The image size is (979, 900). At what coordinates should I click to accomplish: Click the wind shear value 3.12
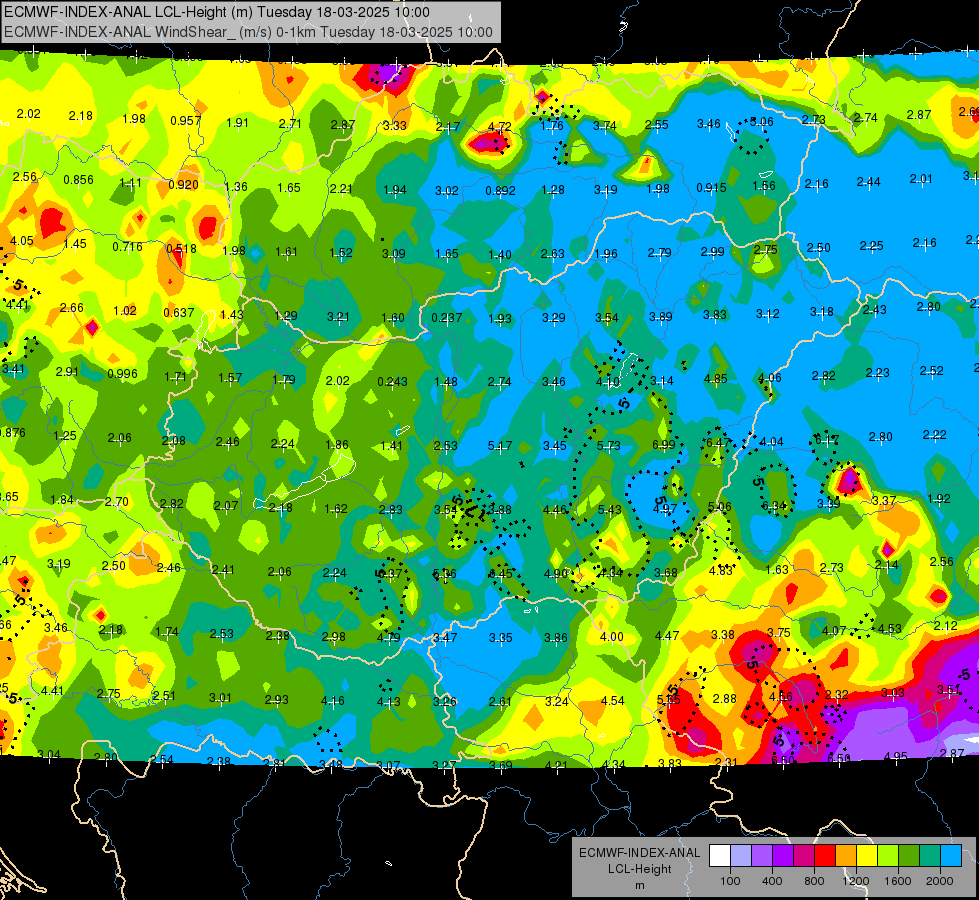pyautogui.click(x=768, y=314)
